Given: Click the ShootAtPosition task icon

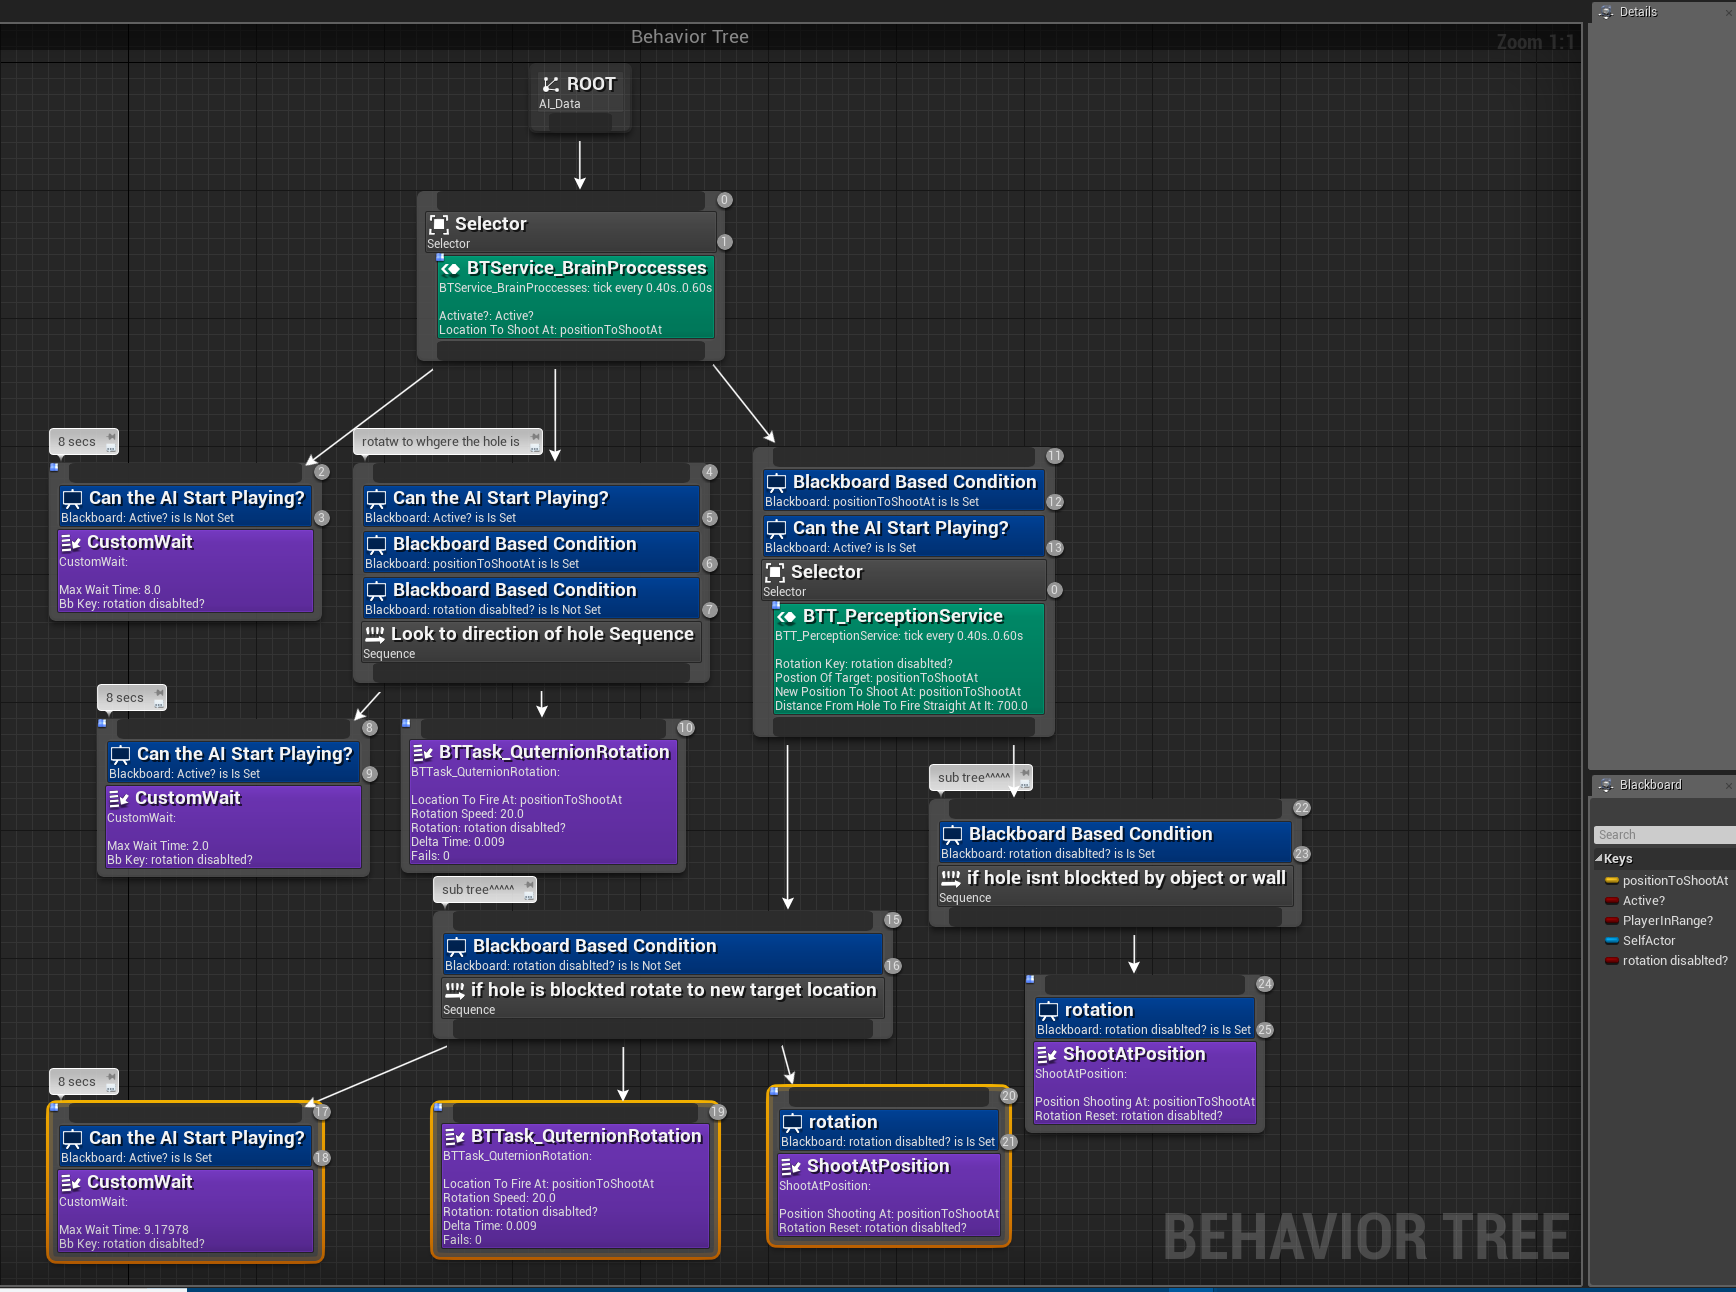Looking at the screenshot, I should (1047, 1054).
